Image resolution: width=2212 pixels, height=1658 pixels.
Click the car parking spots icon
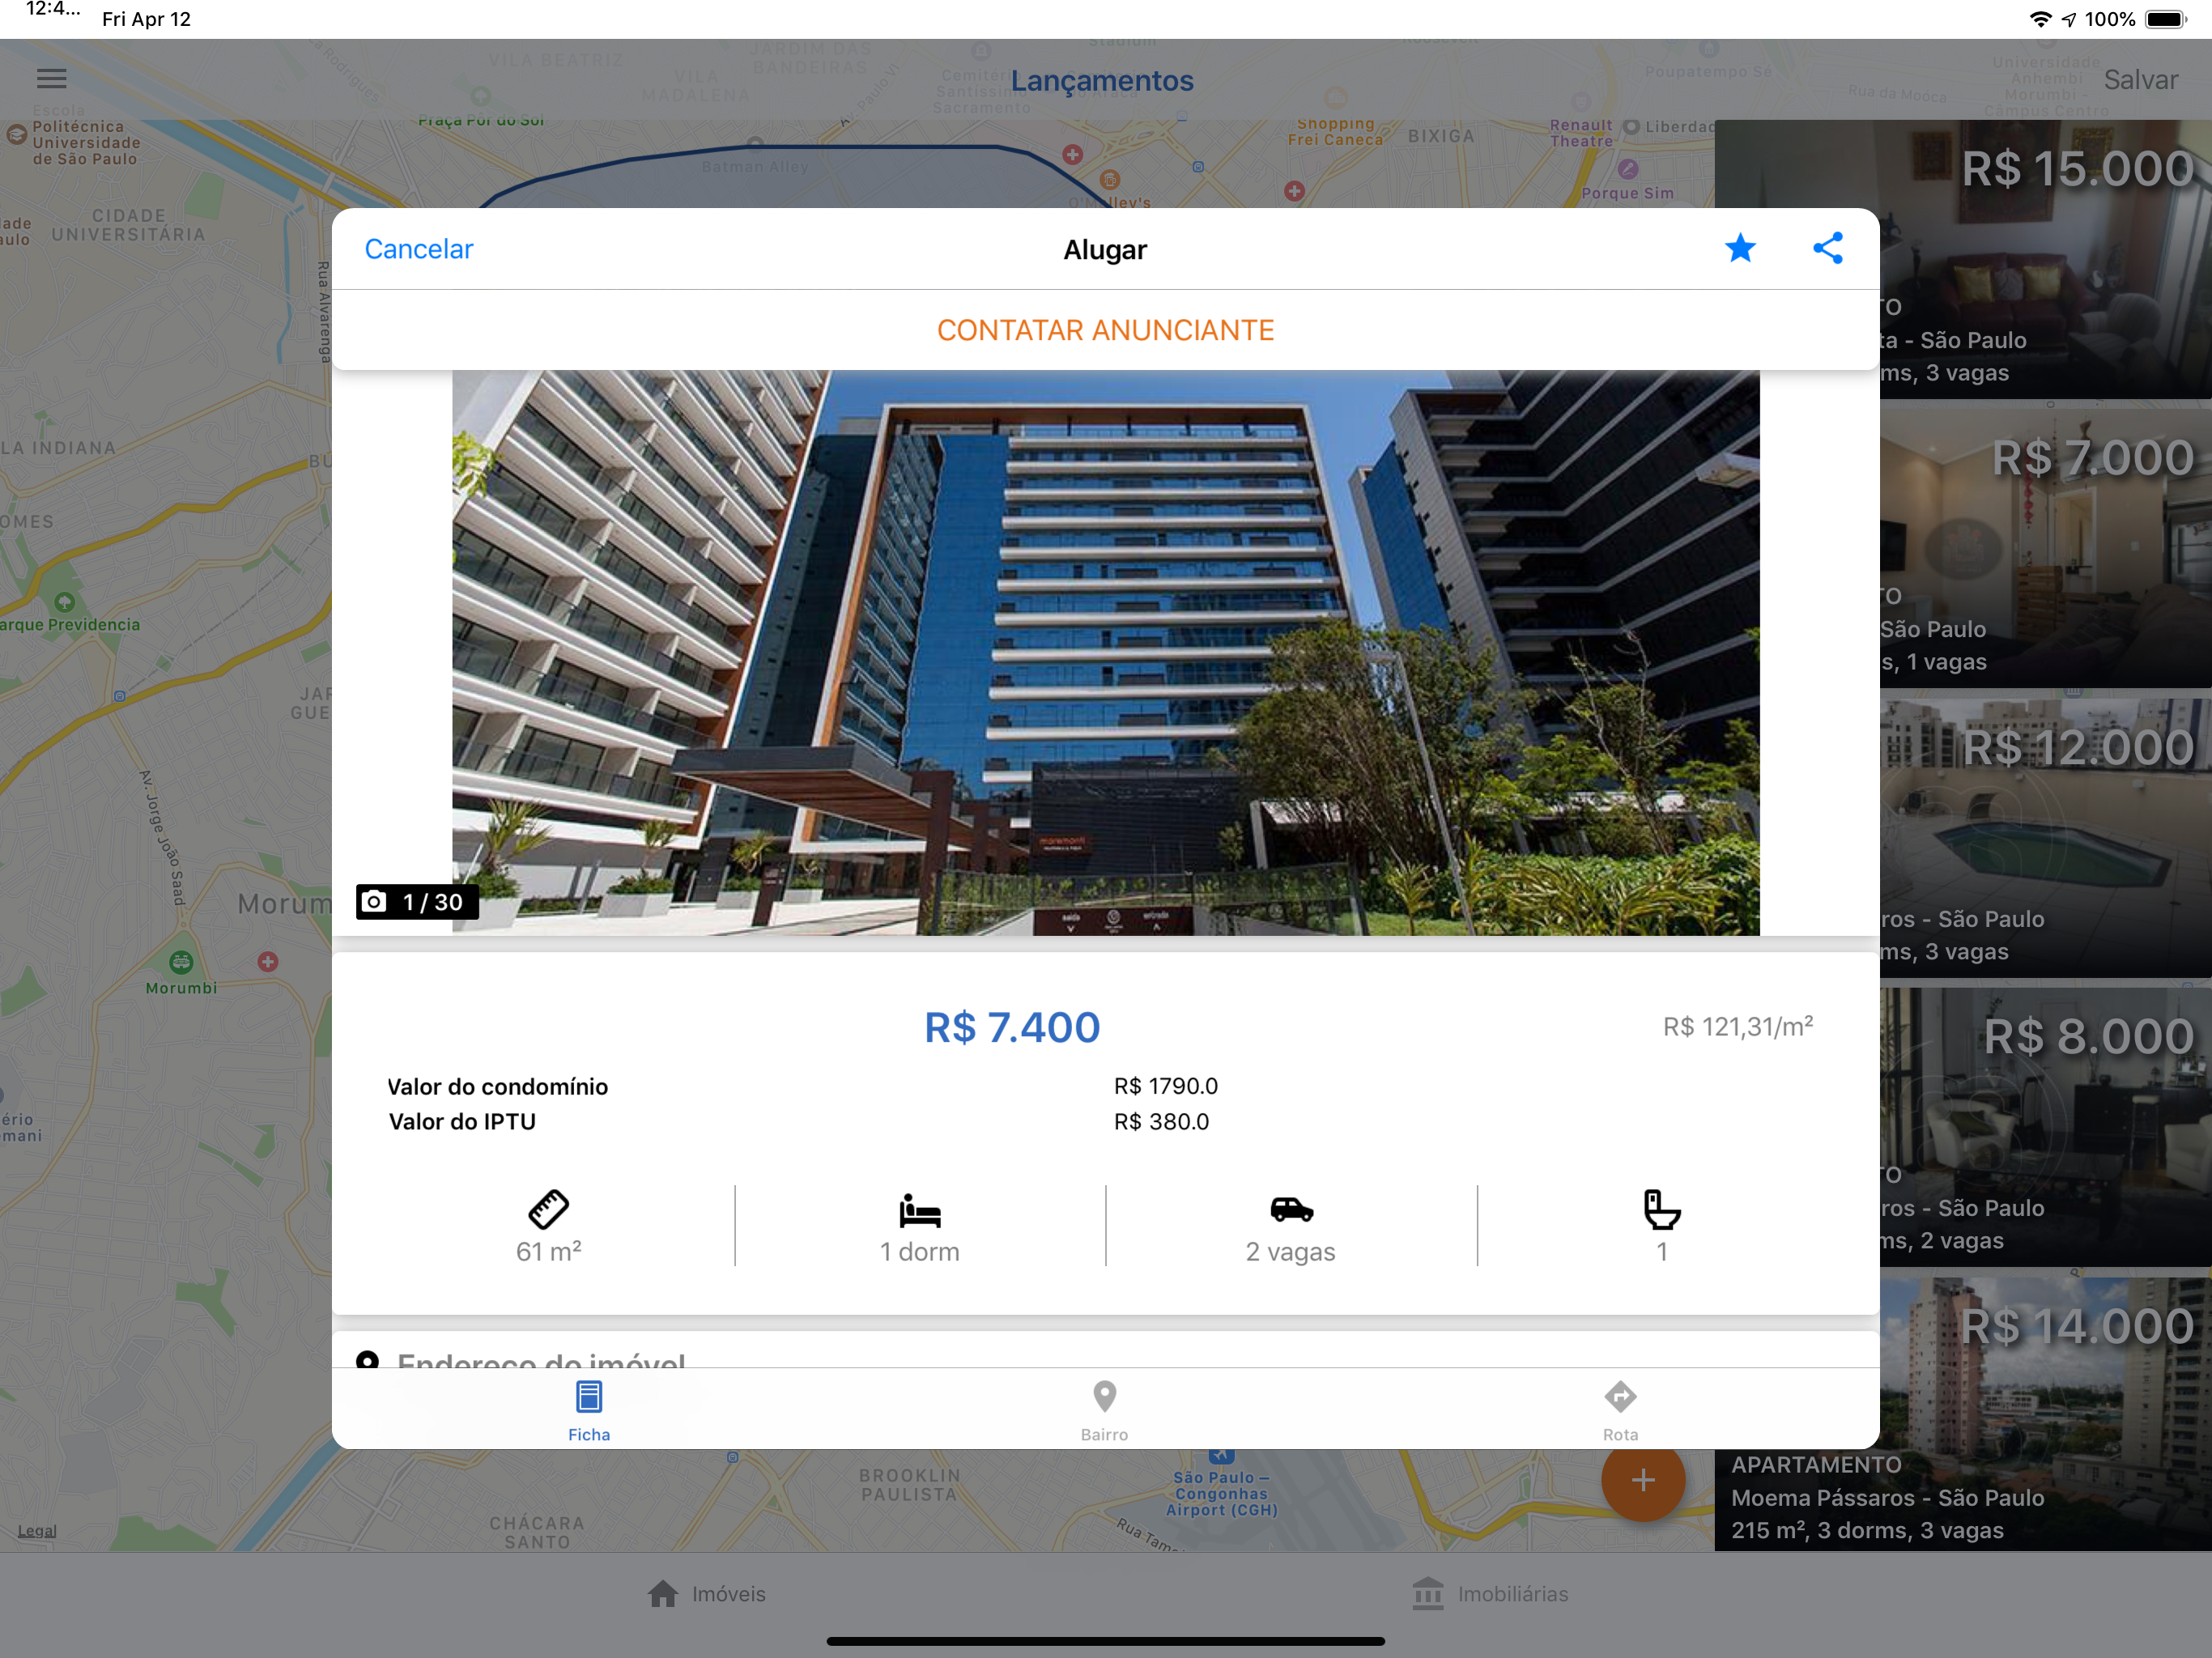[1290, 1210]
